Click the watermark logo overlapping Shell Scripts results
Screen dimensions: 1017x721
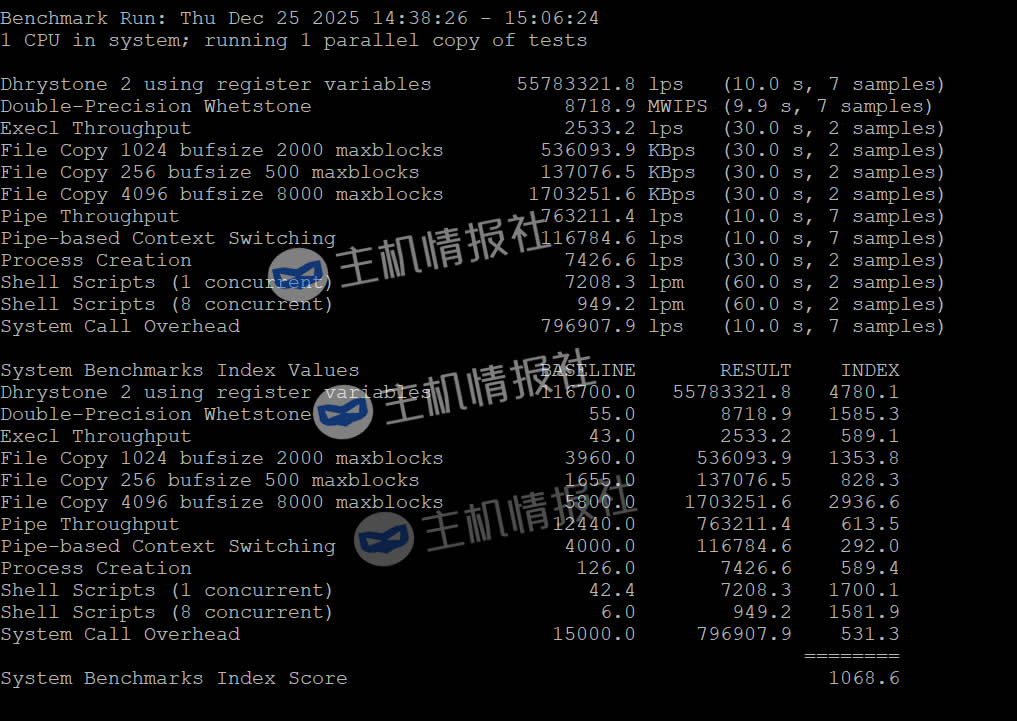[297, 276]
